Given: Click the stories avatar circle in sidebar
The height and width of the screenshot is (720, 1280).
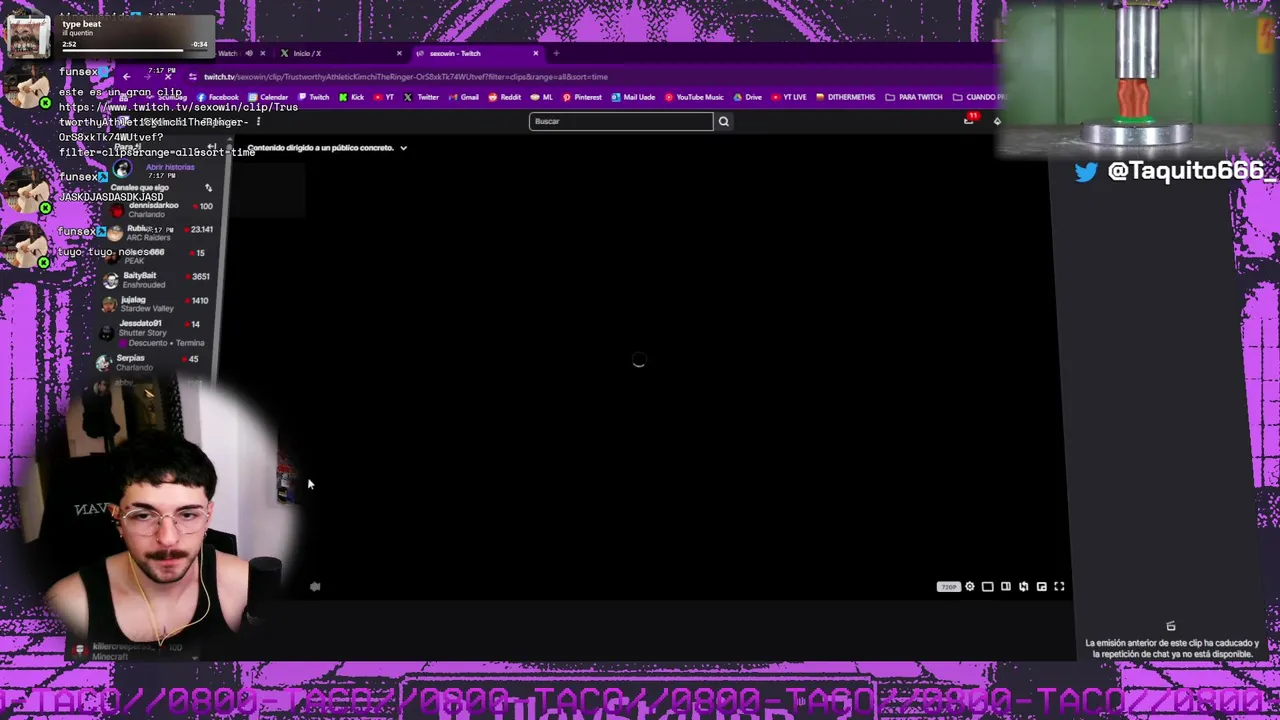Looking at the screenshot, I should point(122,169).
